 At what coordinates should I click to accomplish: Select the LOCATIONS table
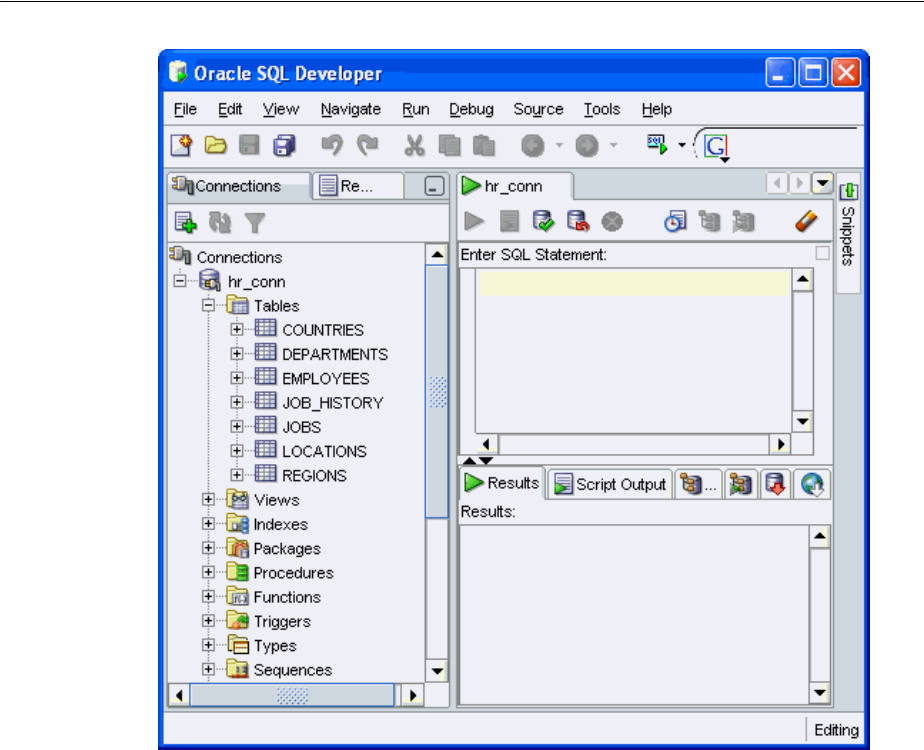324,451
